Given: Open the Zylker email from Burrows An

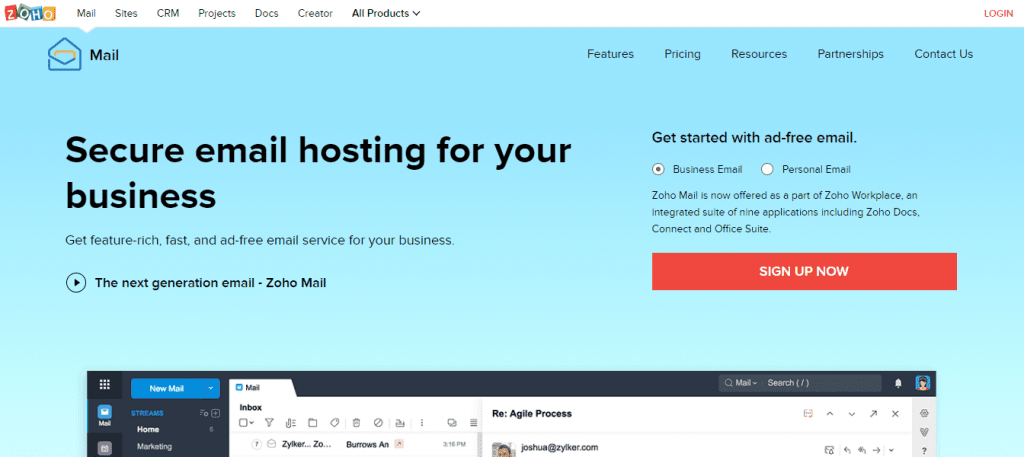Looking at the screenshot, I should point(355,444).
